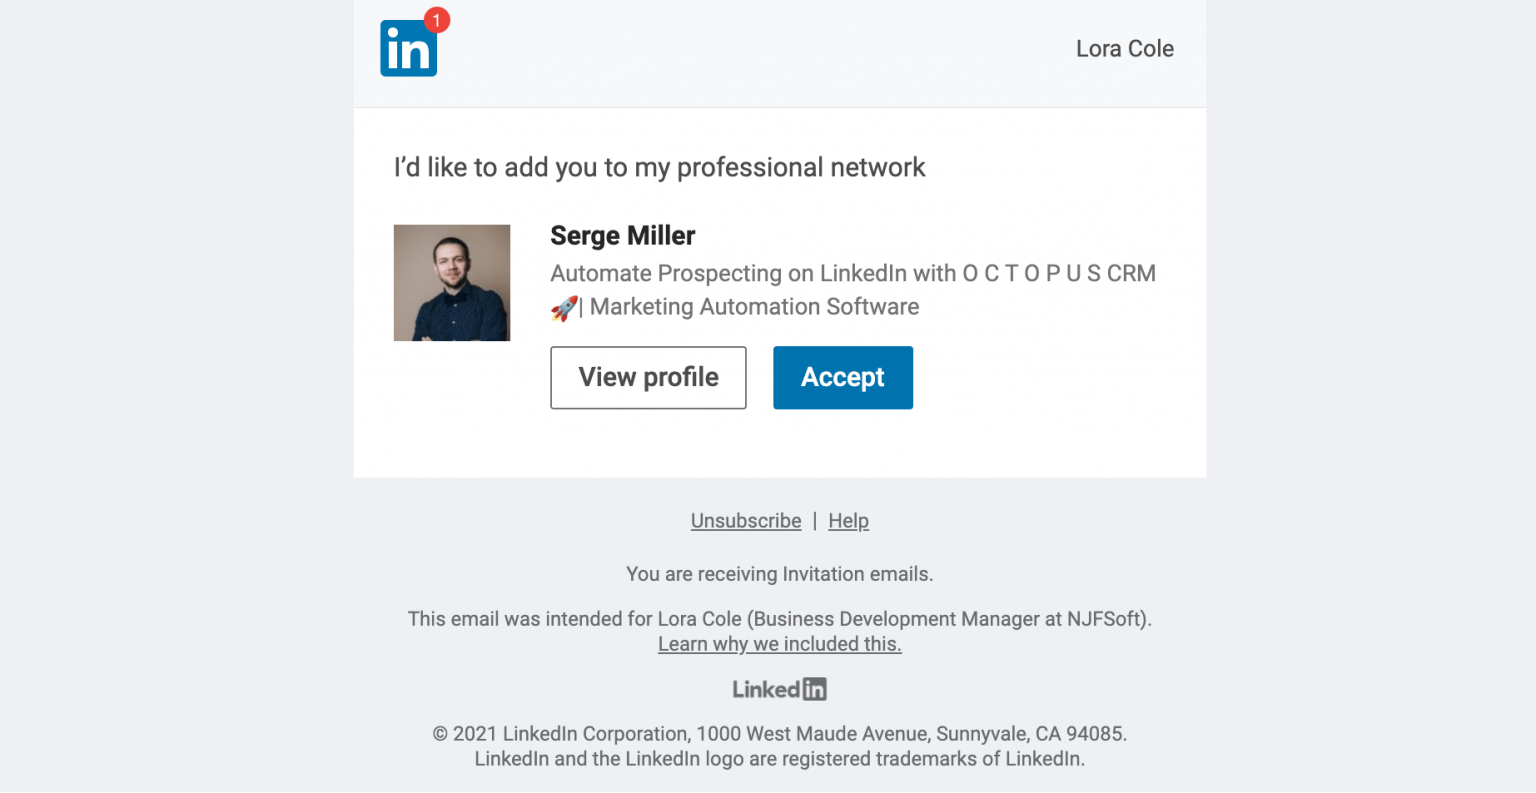Click the Unsubscribe link

click(x=746, y=521)
